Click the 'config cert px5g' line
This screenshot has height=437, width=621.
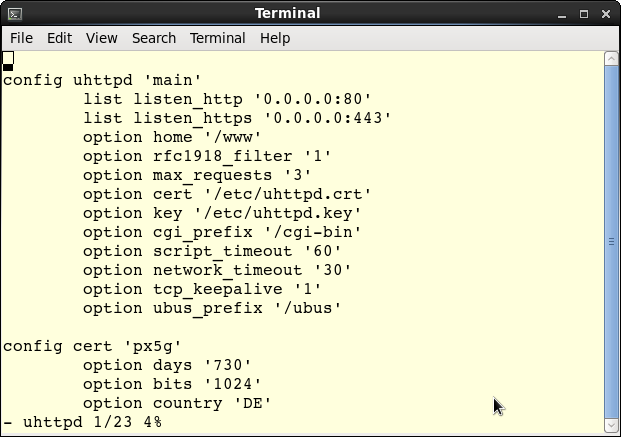pyautogui.click(x=92, y=346)
